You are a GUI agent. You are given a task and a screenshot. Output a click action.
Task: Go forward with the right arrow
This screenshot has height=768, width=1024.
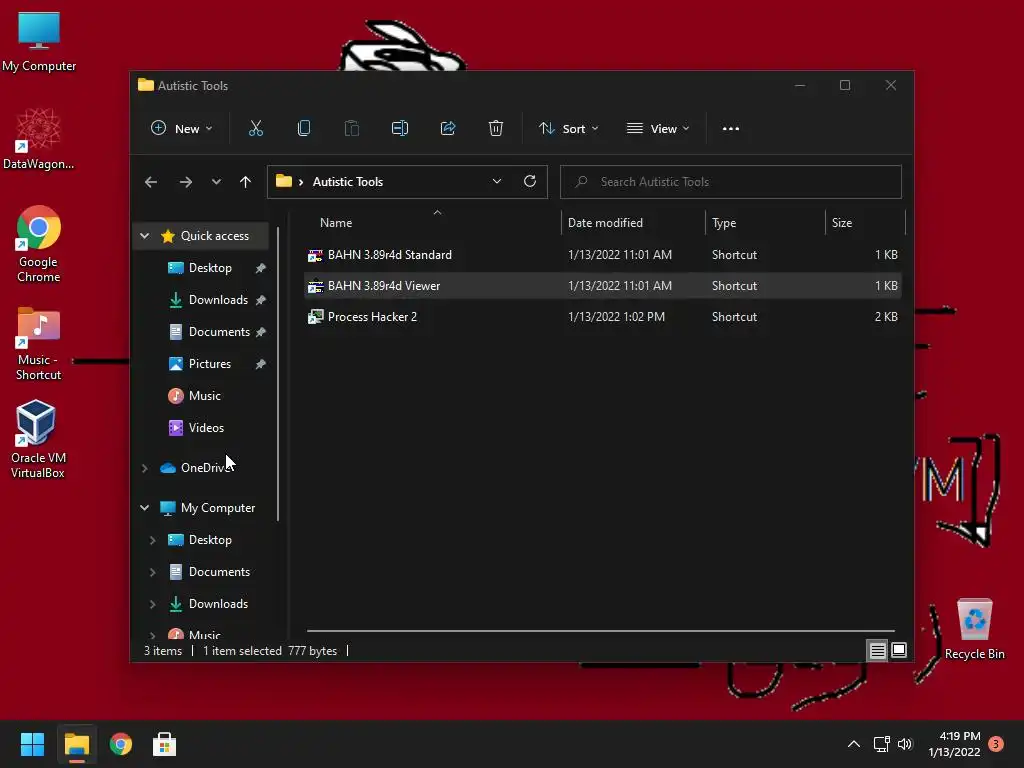pyautogui.click(x=186, y=182)
